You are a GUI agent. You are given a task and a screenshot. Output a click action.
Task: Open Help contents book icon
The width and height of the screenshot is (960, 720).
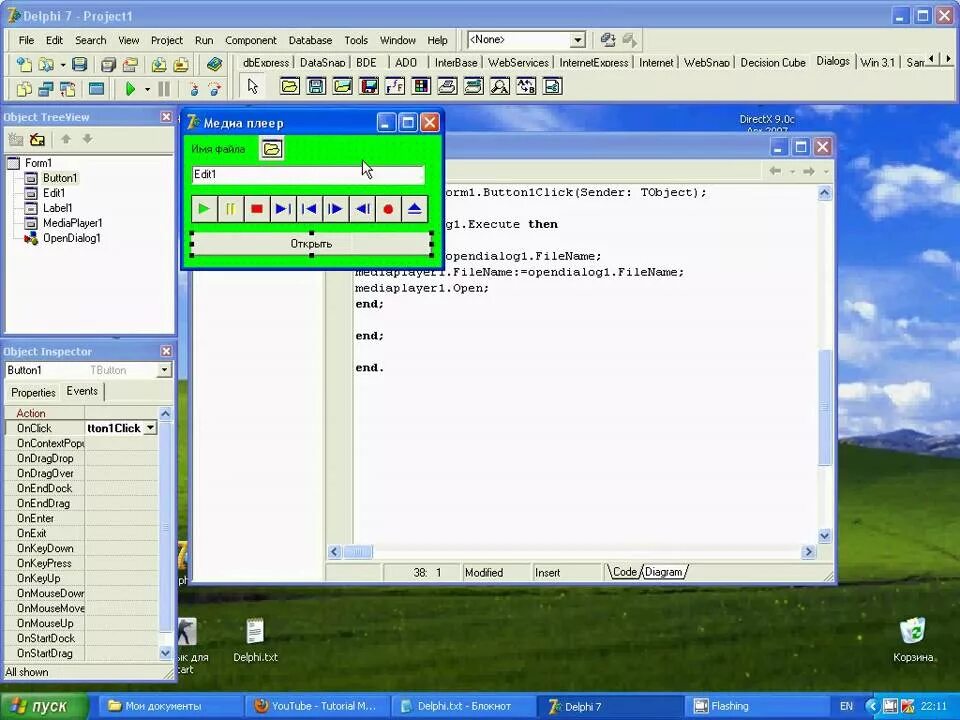(214, 64)
